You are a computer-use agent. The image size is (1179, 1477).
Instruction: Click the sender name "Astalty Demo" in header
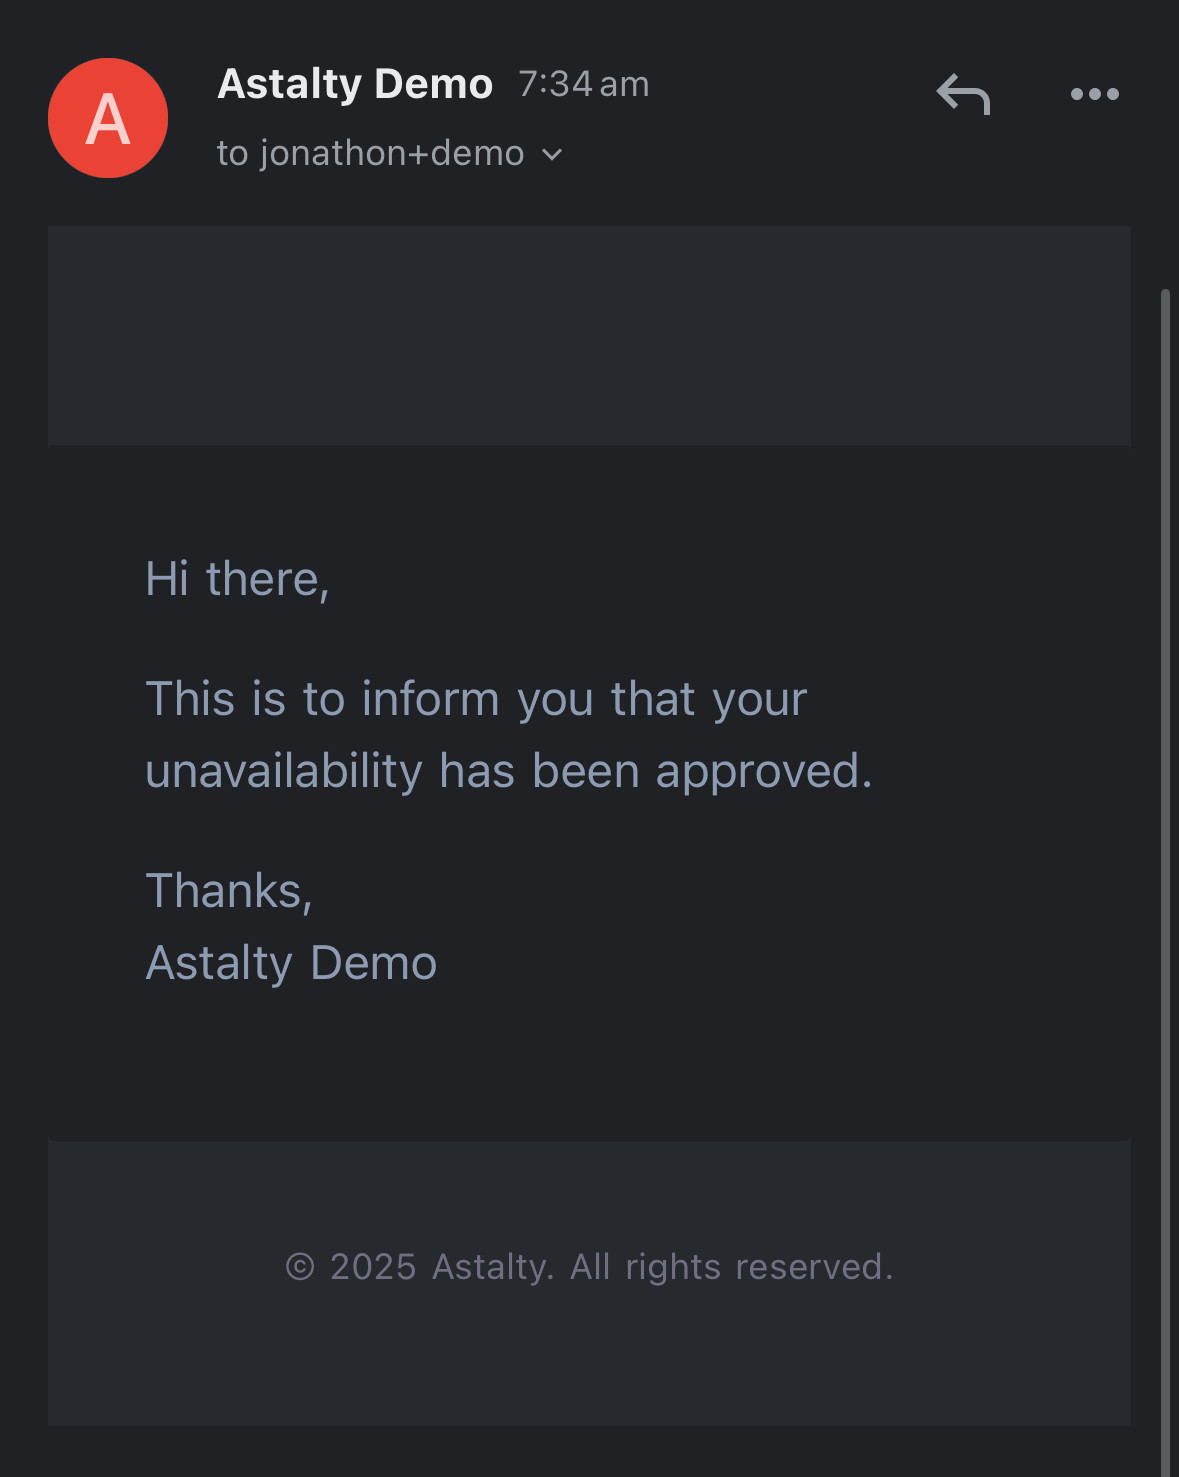pos(355,84)
